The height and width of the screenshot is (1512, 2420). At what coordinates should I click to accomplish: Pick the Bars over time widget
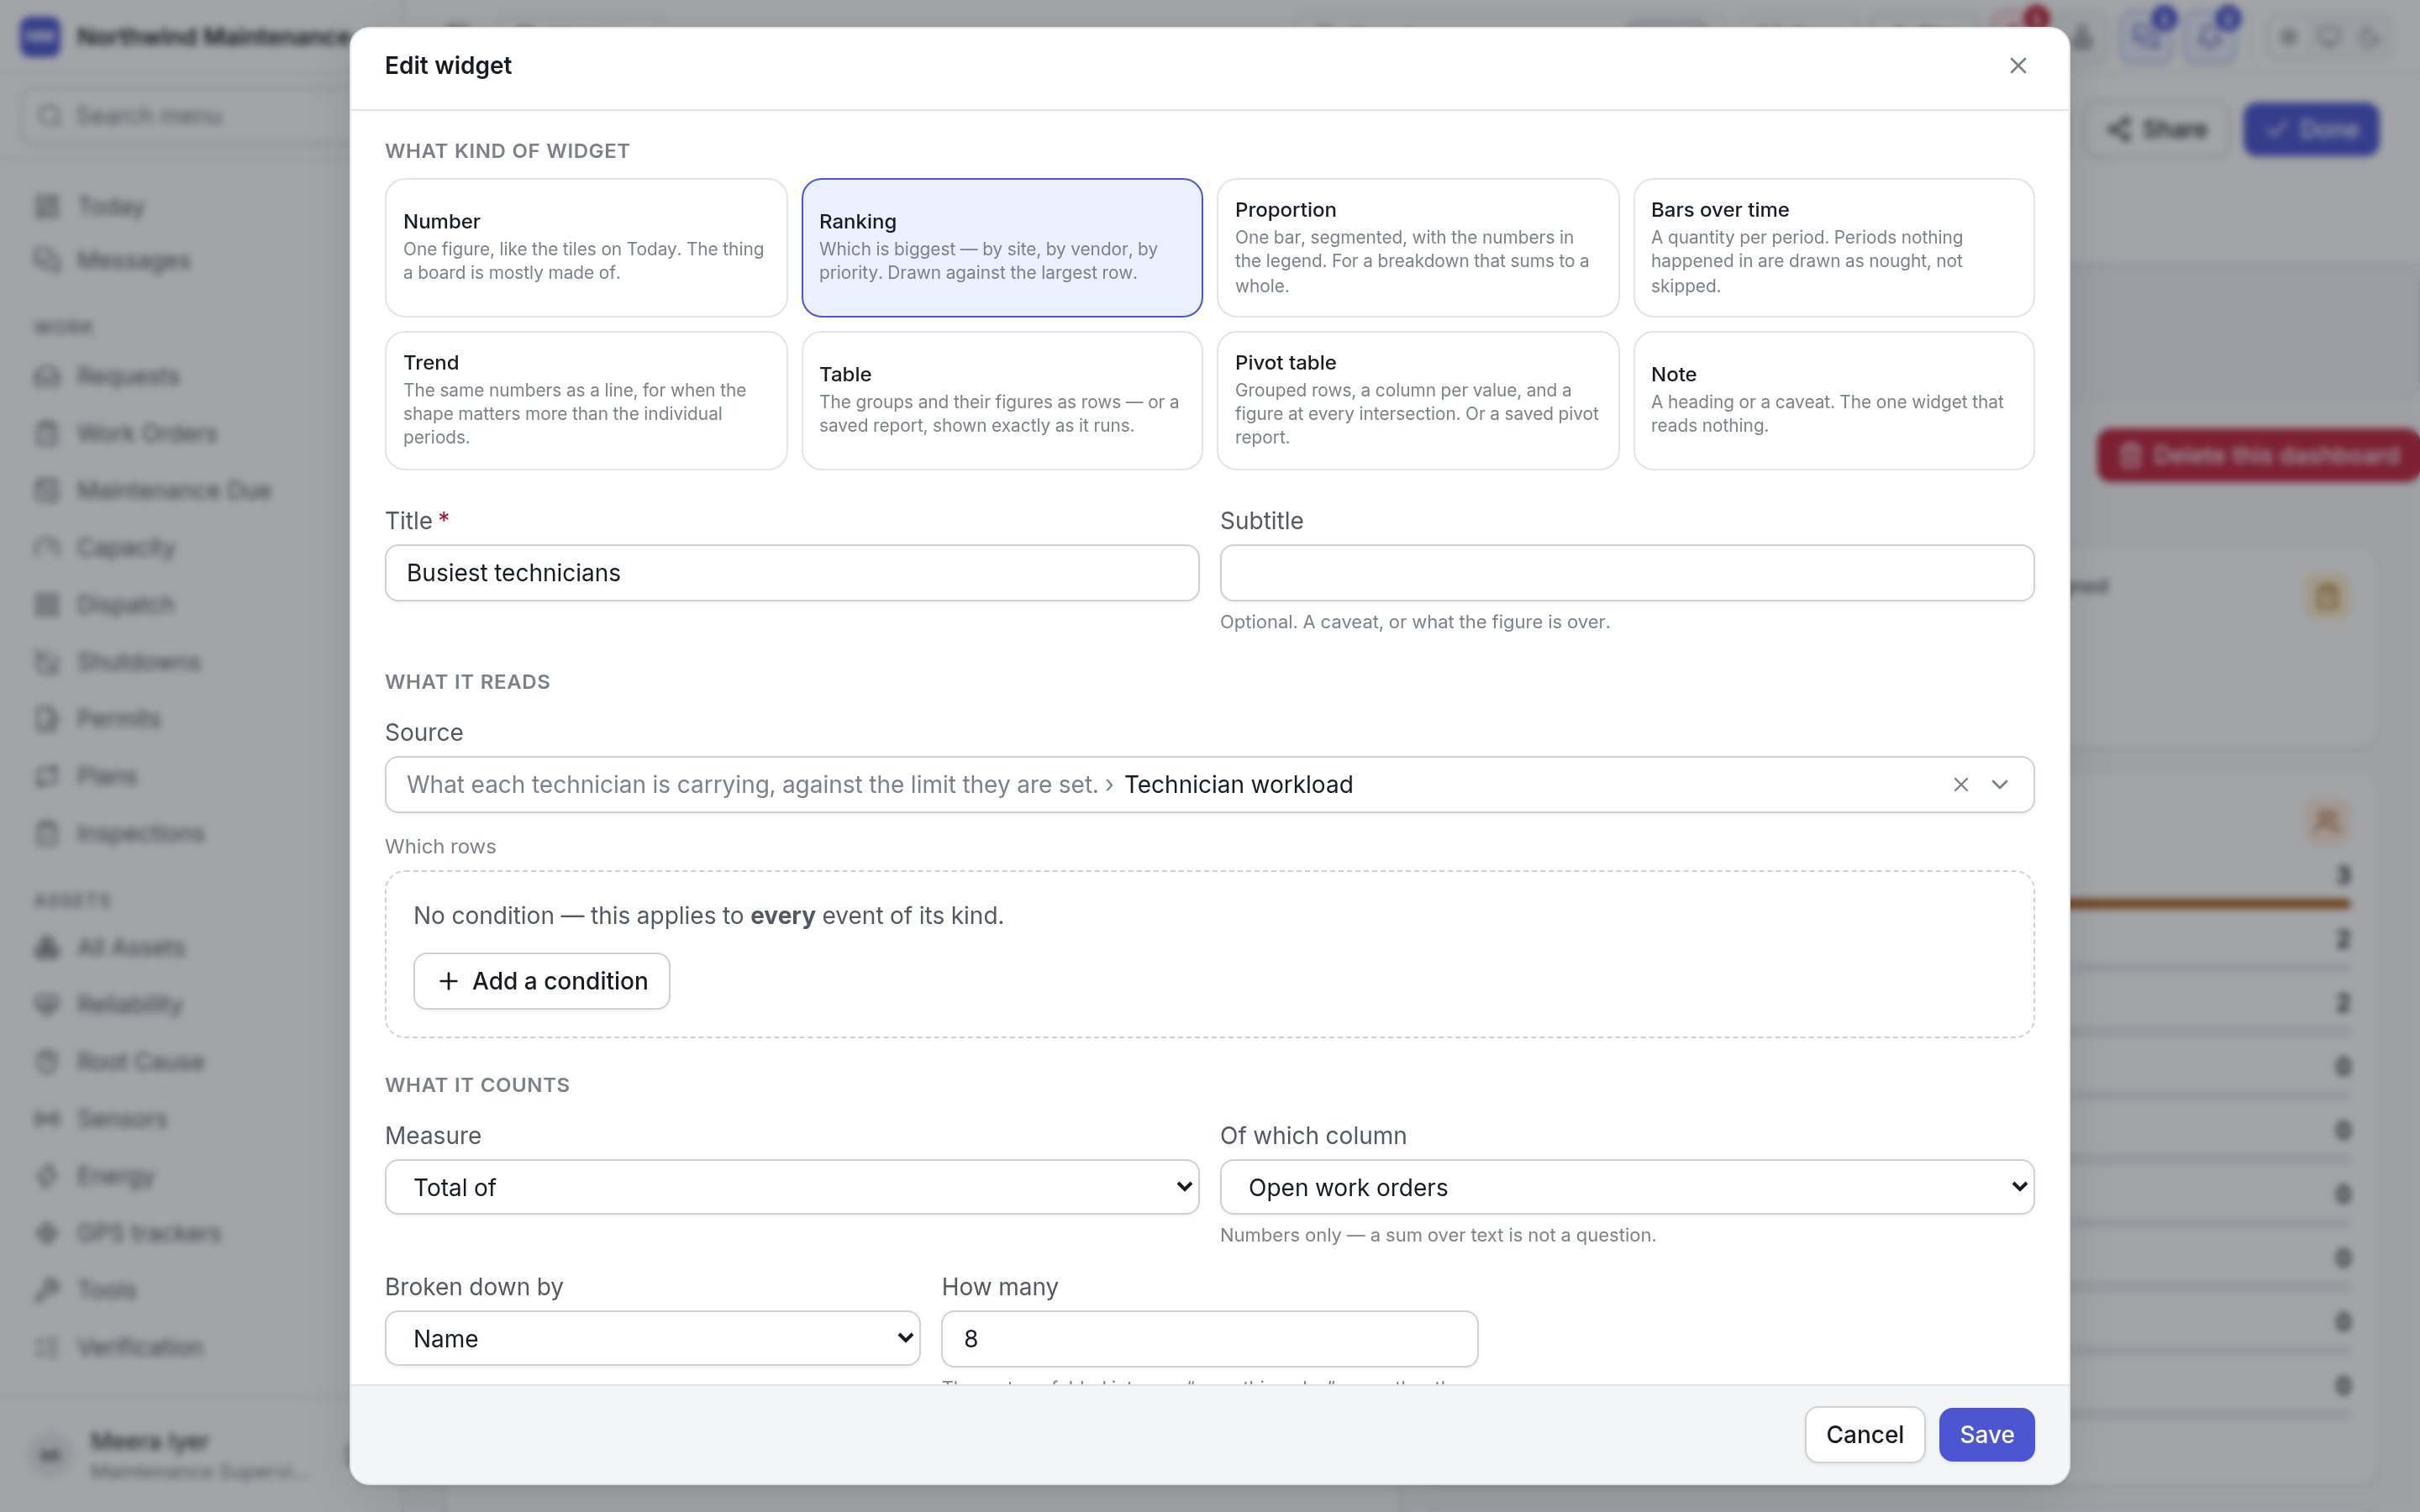click(x=1833, y=248)
